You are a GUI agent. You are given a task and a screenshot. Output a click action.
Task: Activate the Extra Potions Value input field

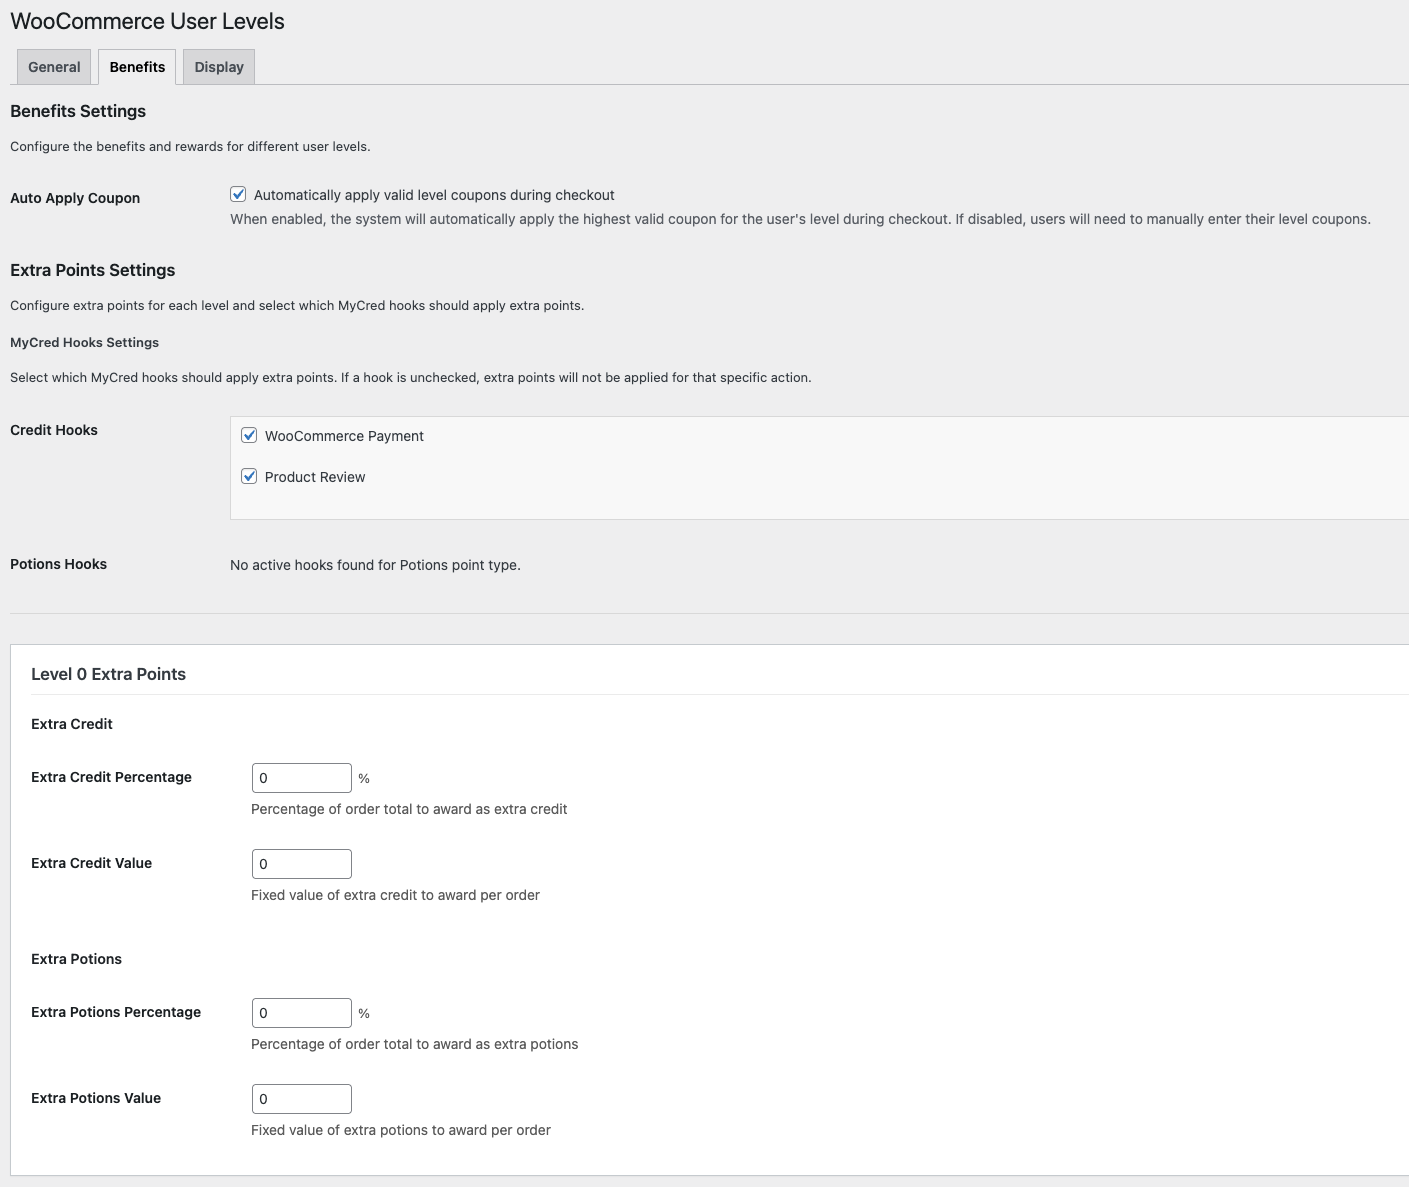(302, 1099)
